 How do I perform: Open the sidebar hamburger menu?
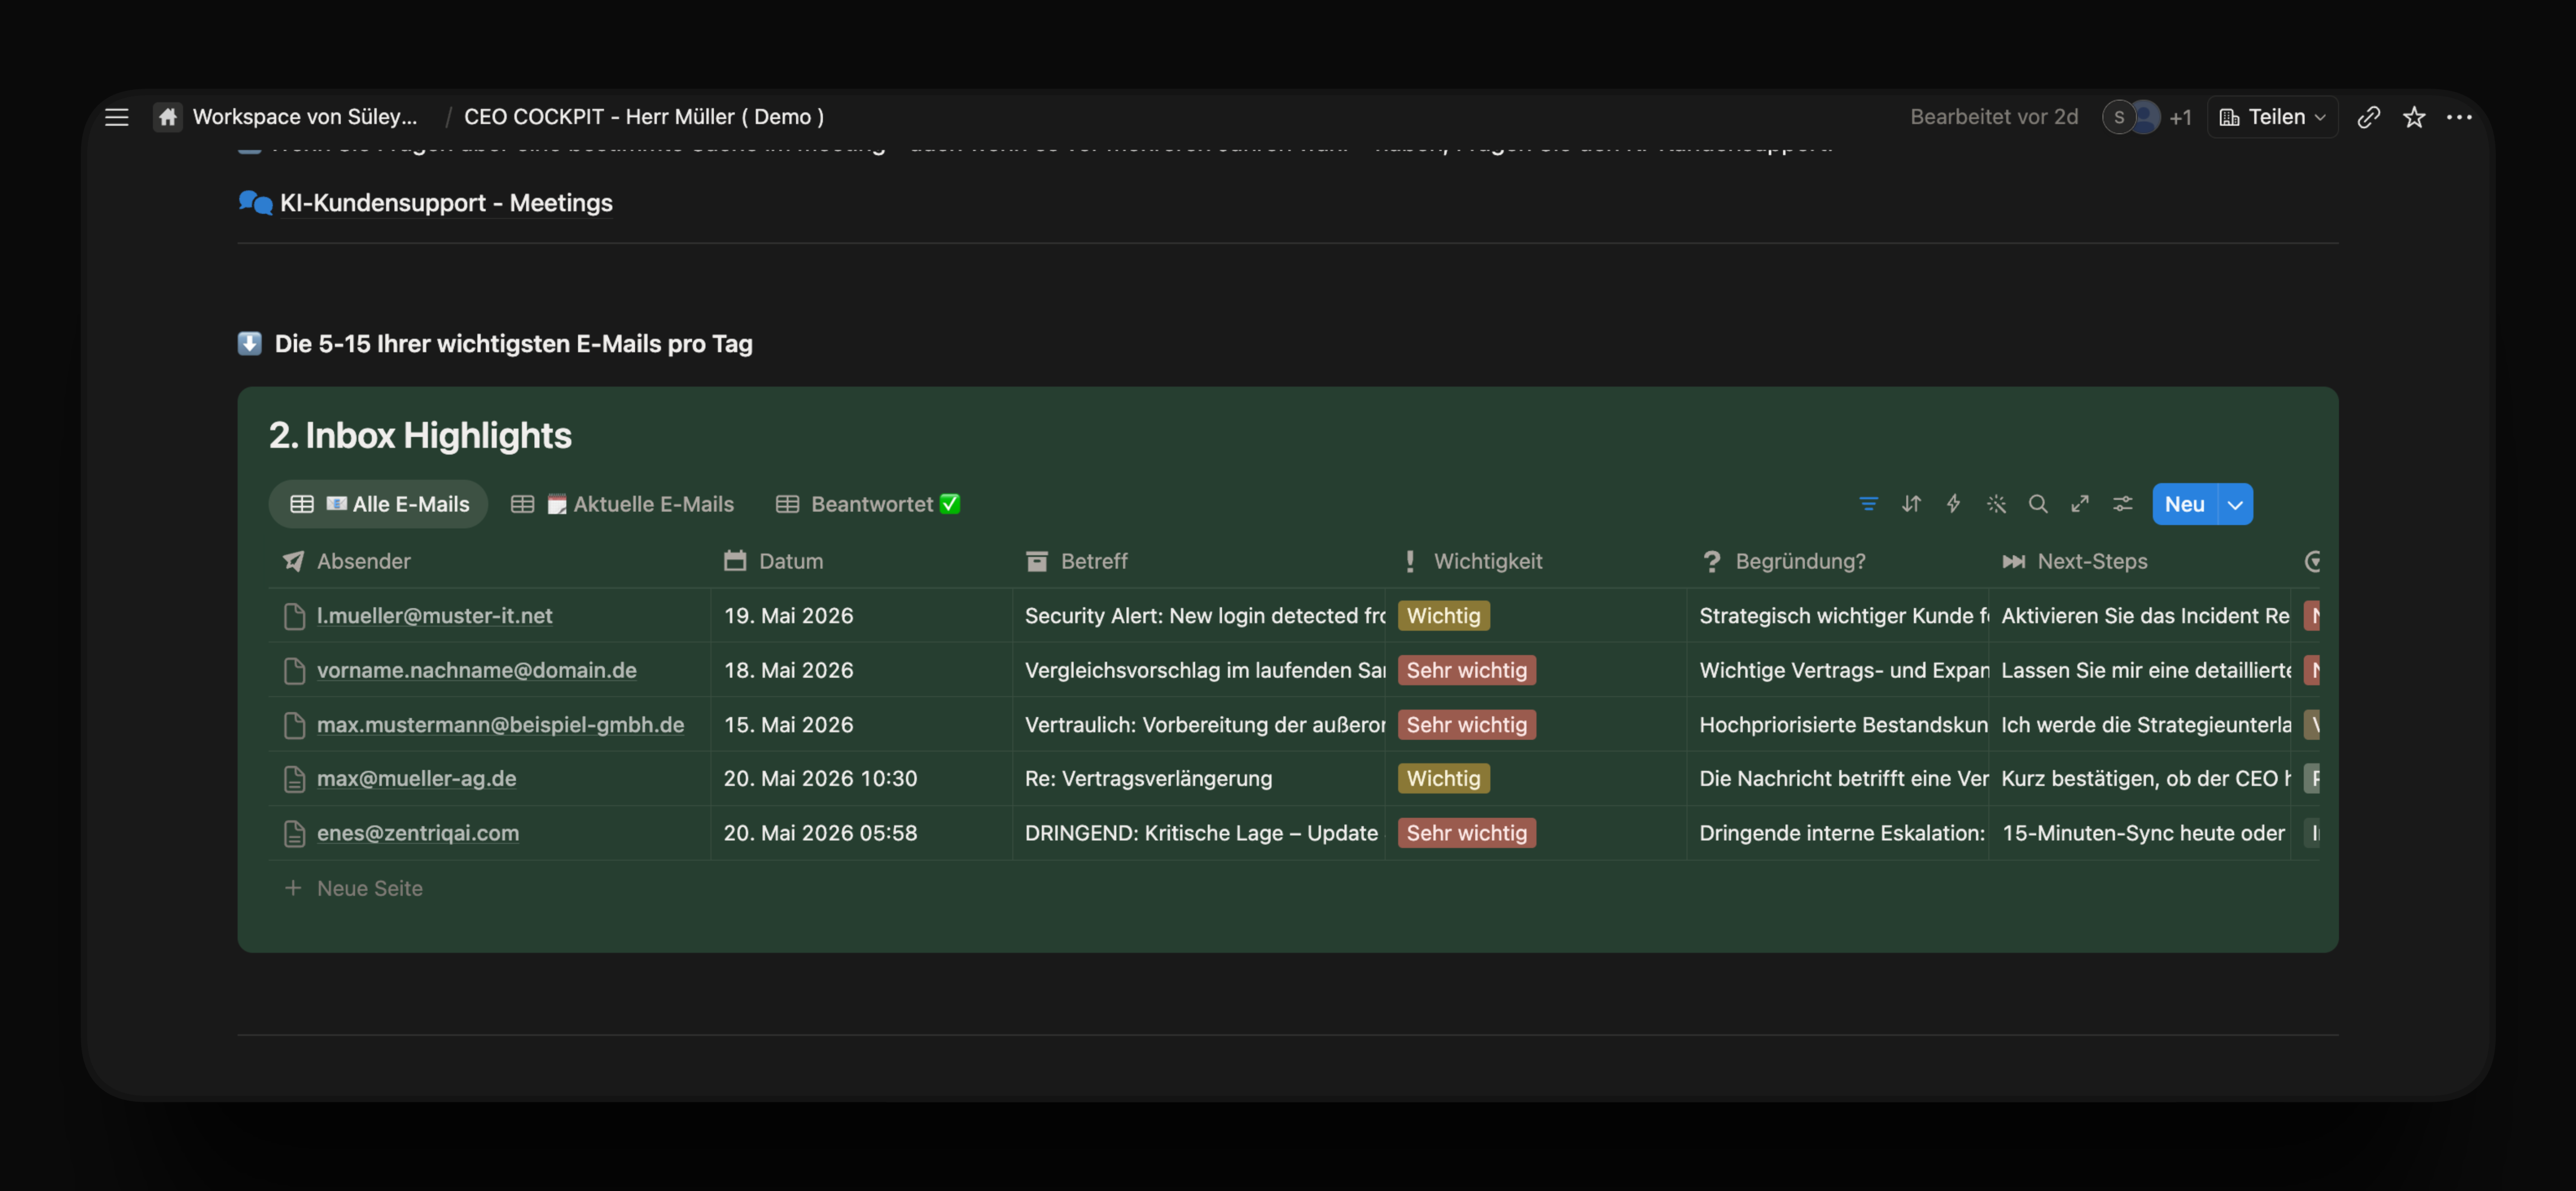pos(117,117)
